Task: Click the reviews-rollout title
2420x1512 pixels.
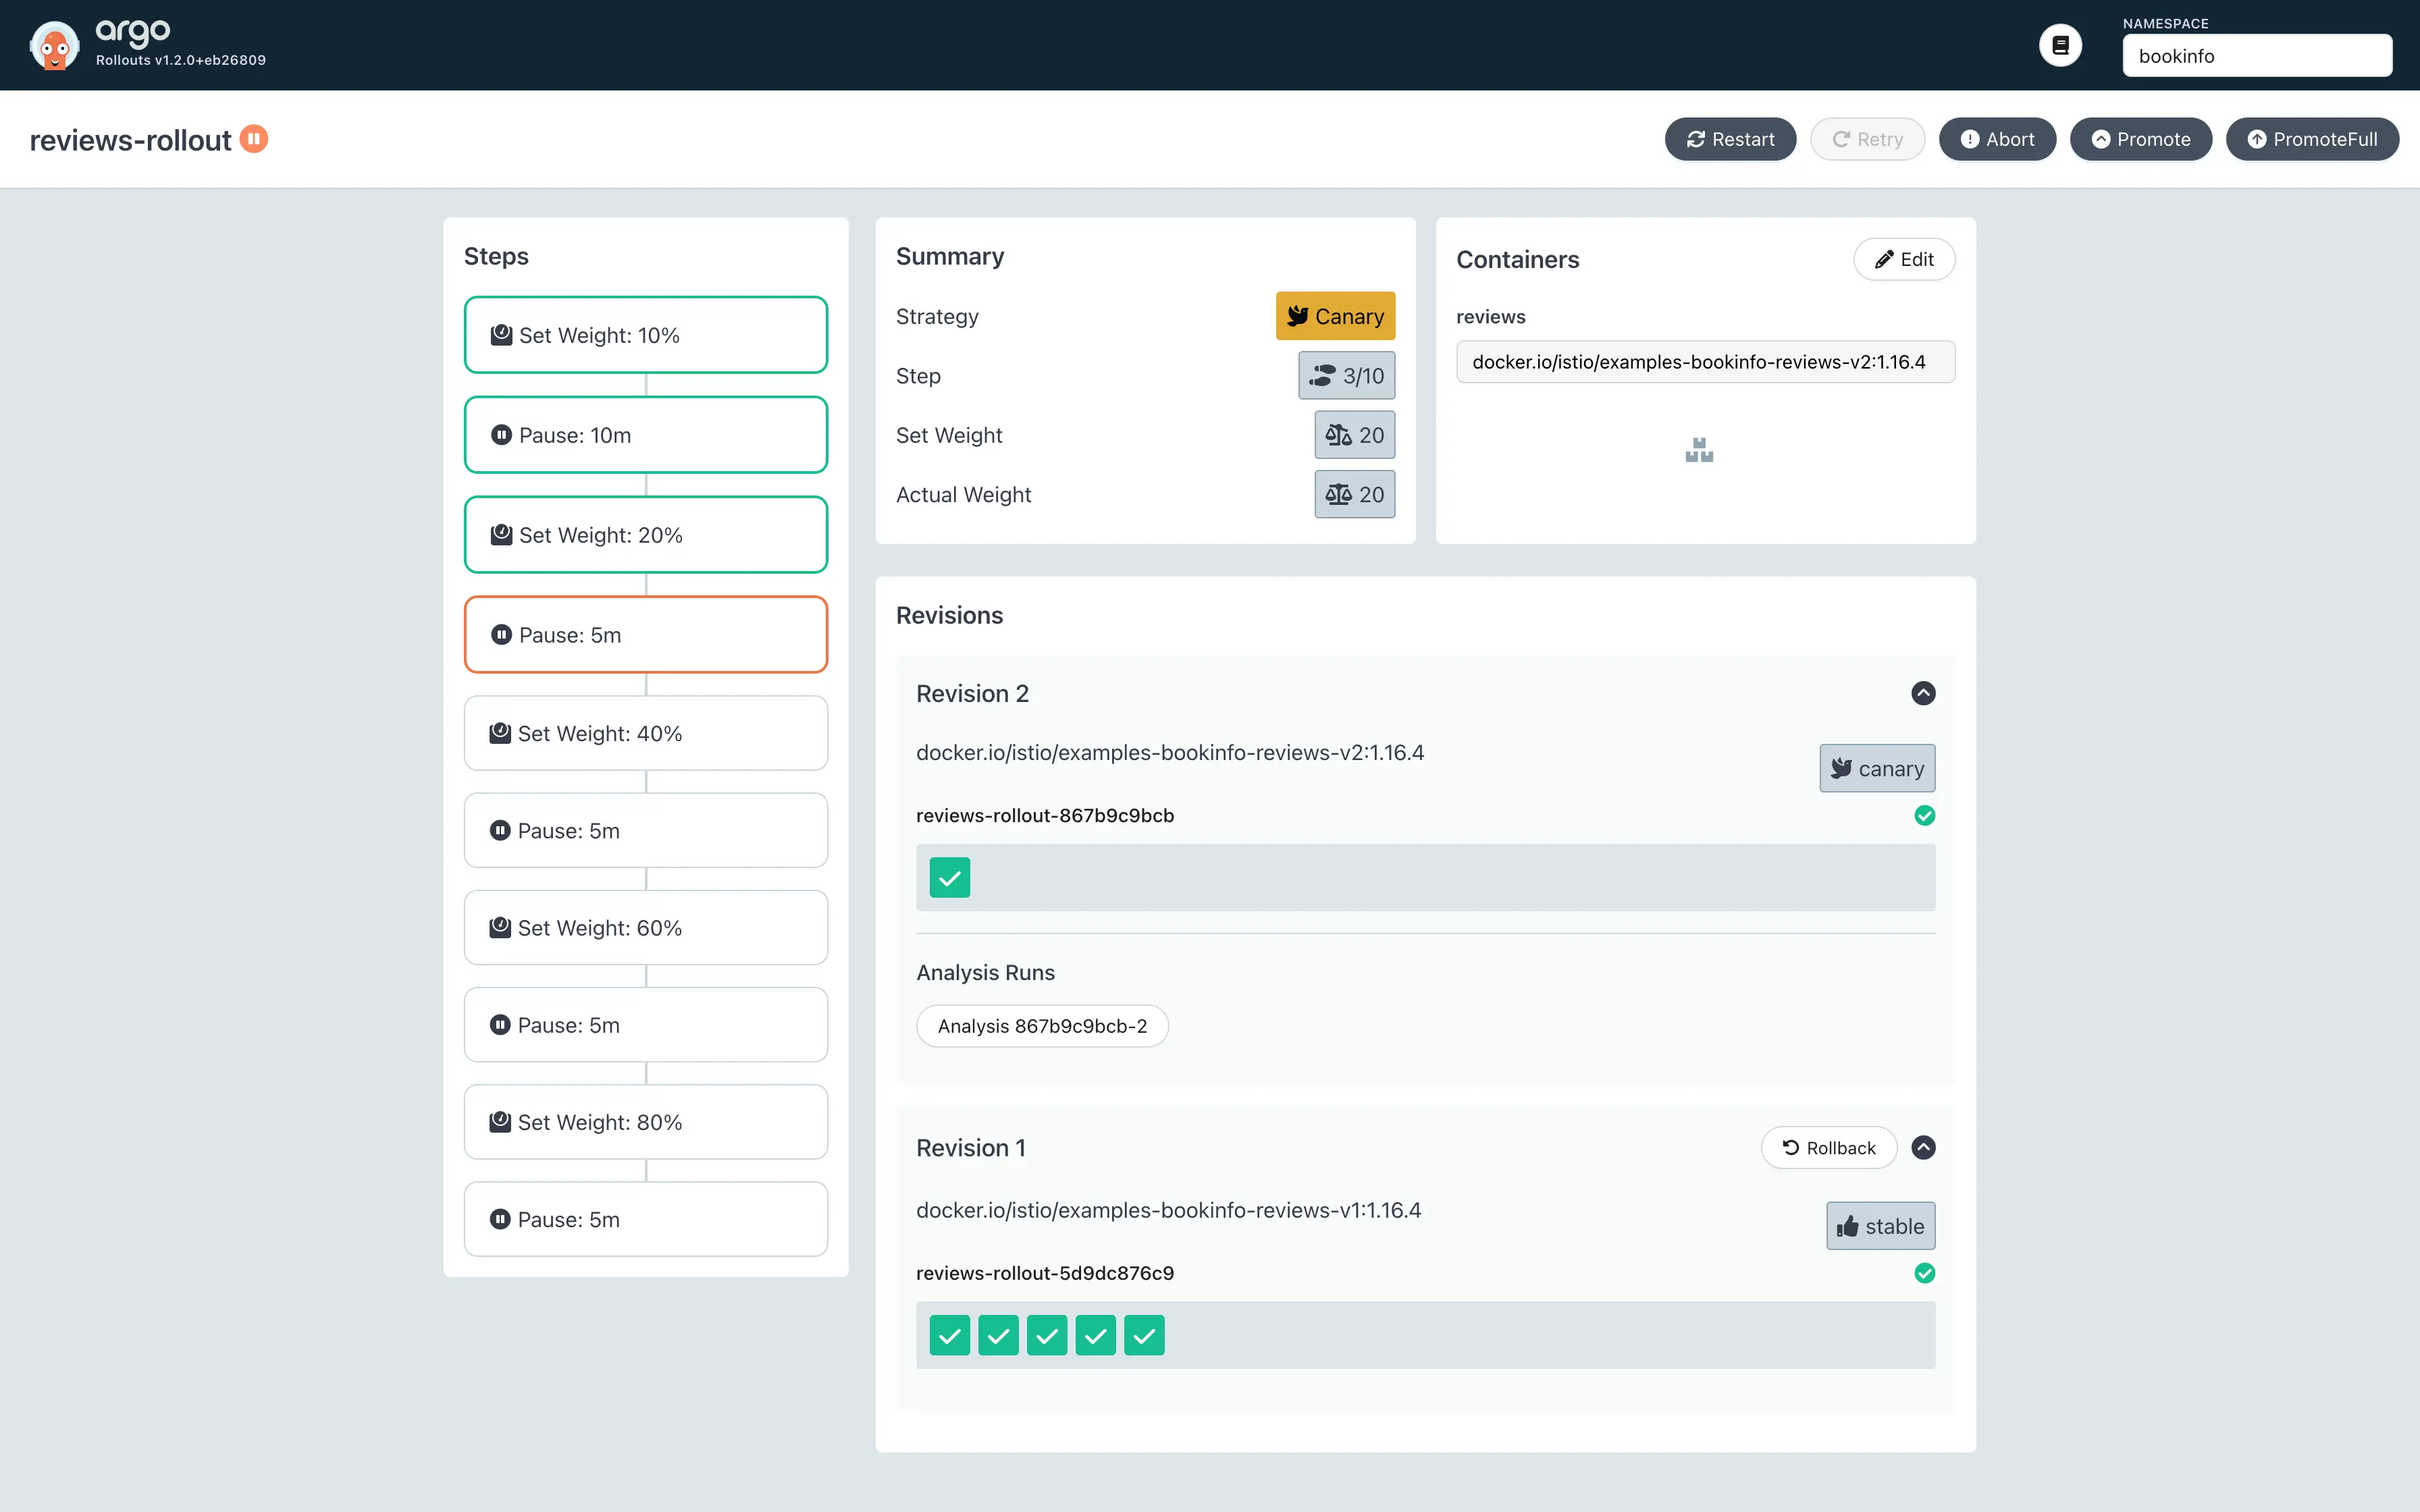Action: pyautogui.click(x=130, y=140)
